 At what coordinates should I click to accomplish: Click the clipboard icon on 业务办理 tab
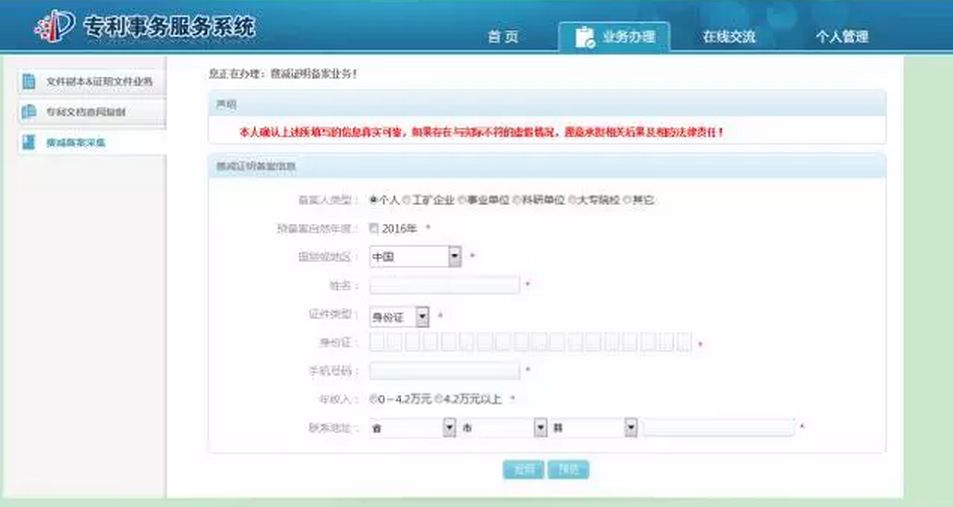pos(584,37)
